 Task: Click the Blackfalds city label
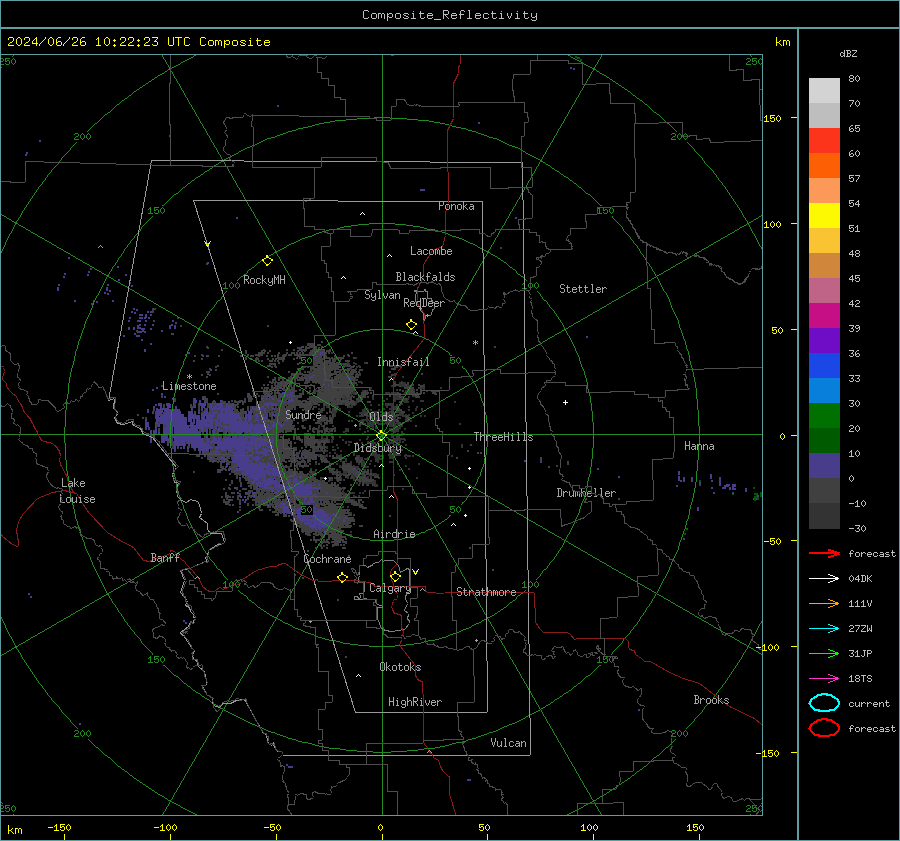click(425, 277)
